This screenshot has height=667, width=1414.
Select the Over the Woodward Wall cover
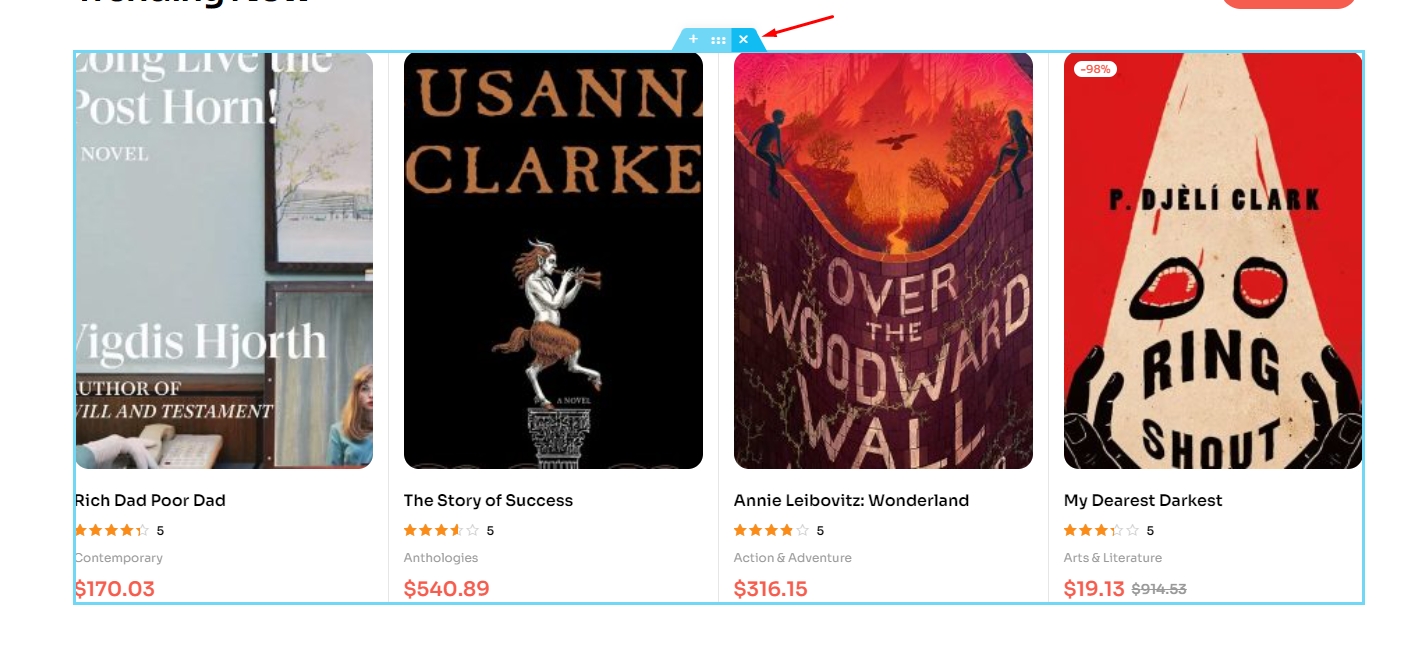point(883,260)
